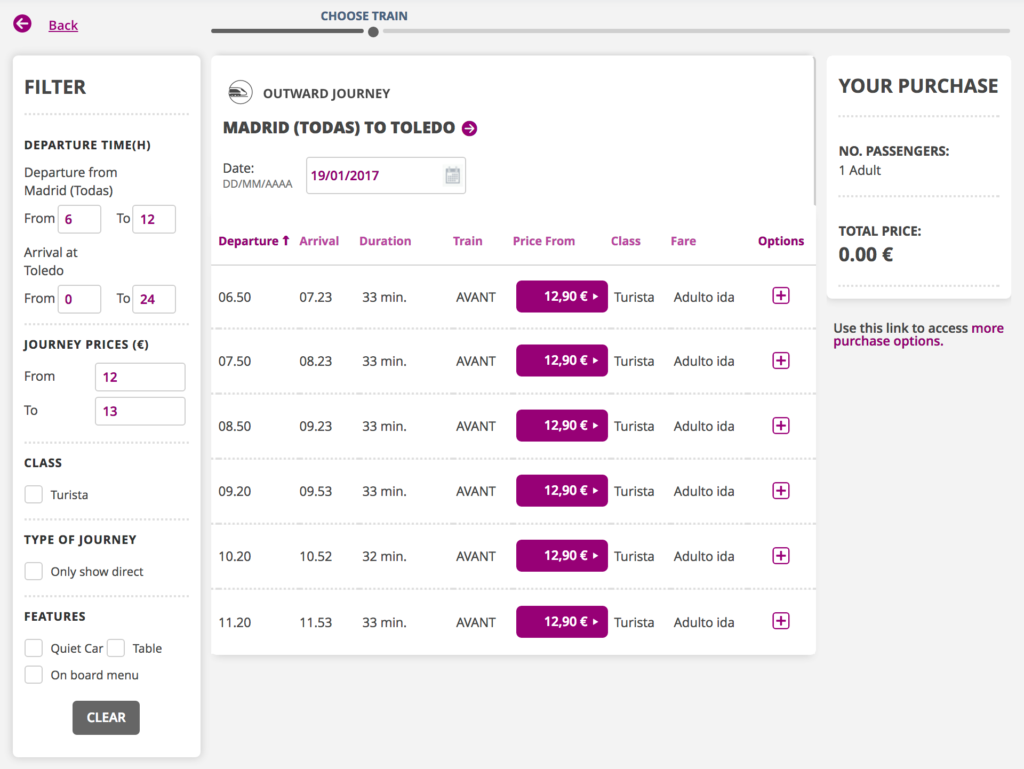Expand options for the 11.20 train
The image size is (1024, 769).
(780, 621)
